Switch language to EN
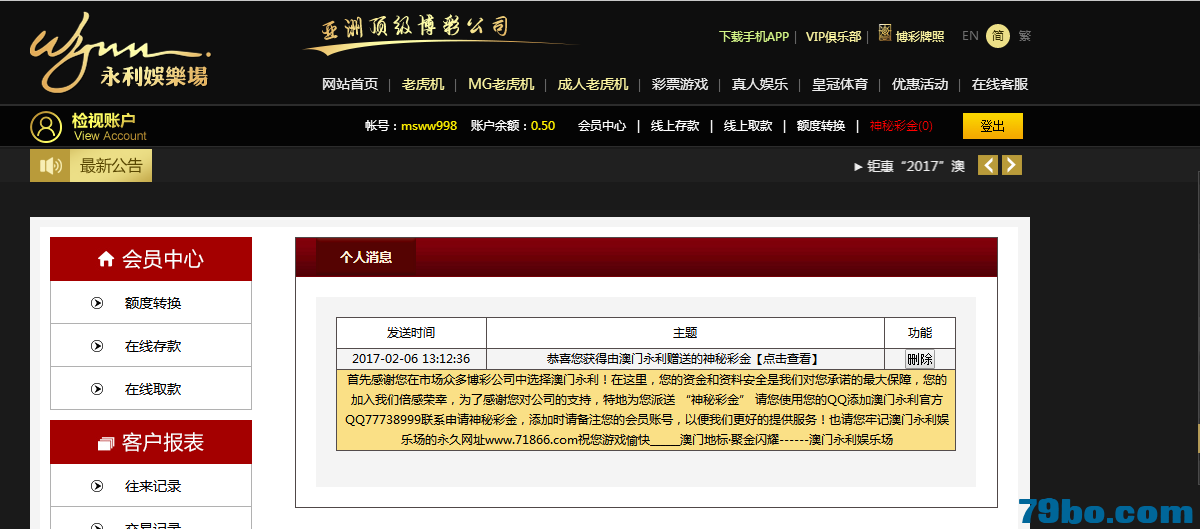 coord(970,36)
